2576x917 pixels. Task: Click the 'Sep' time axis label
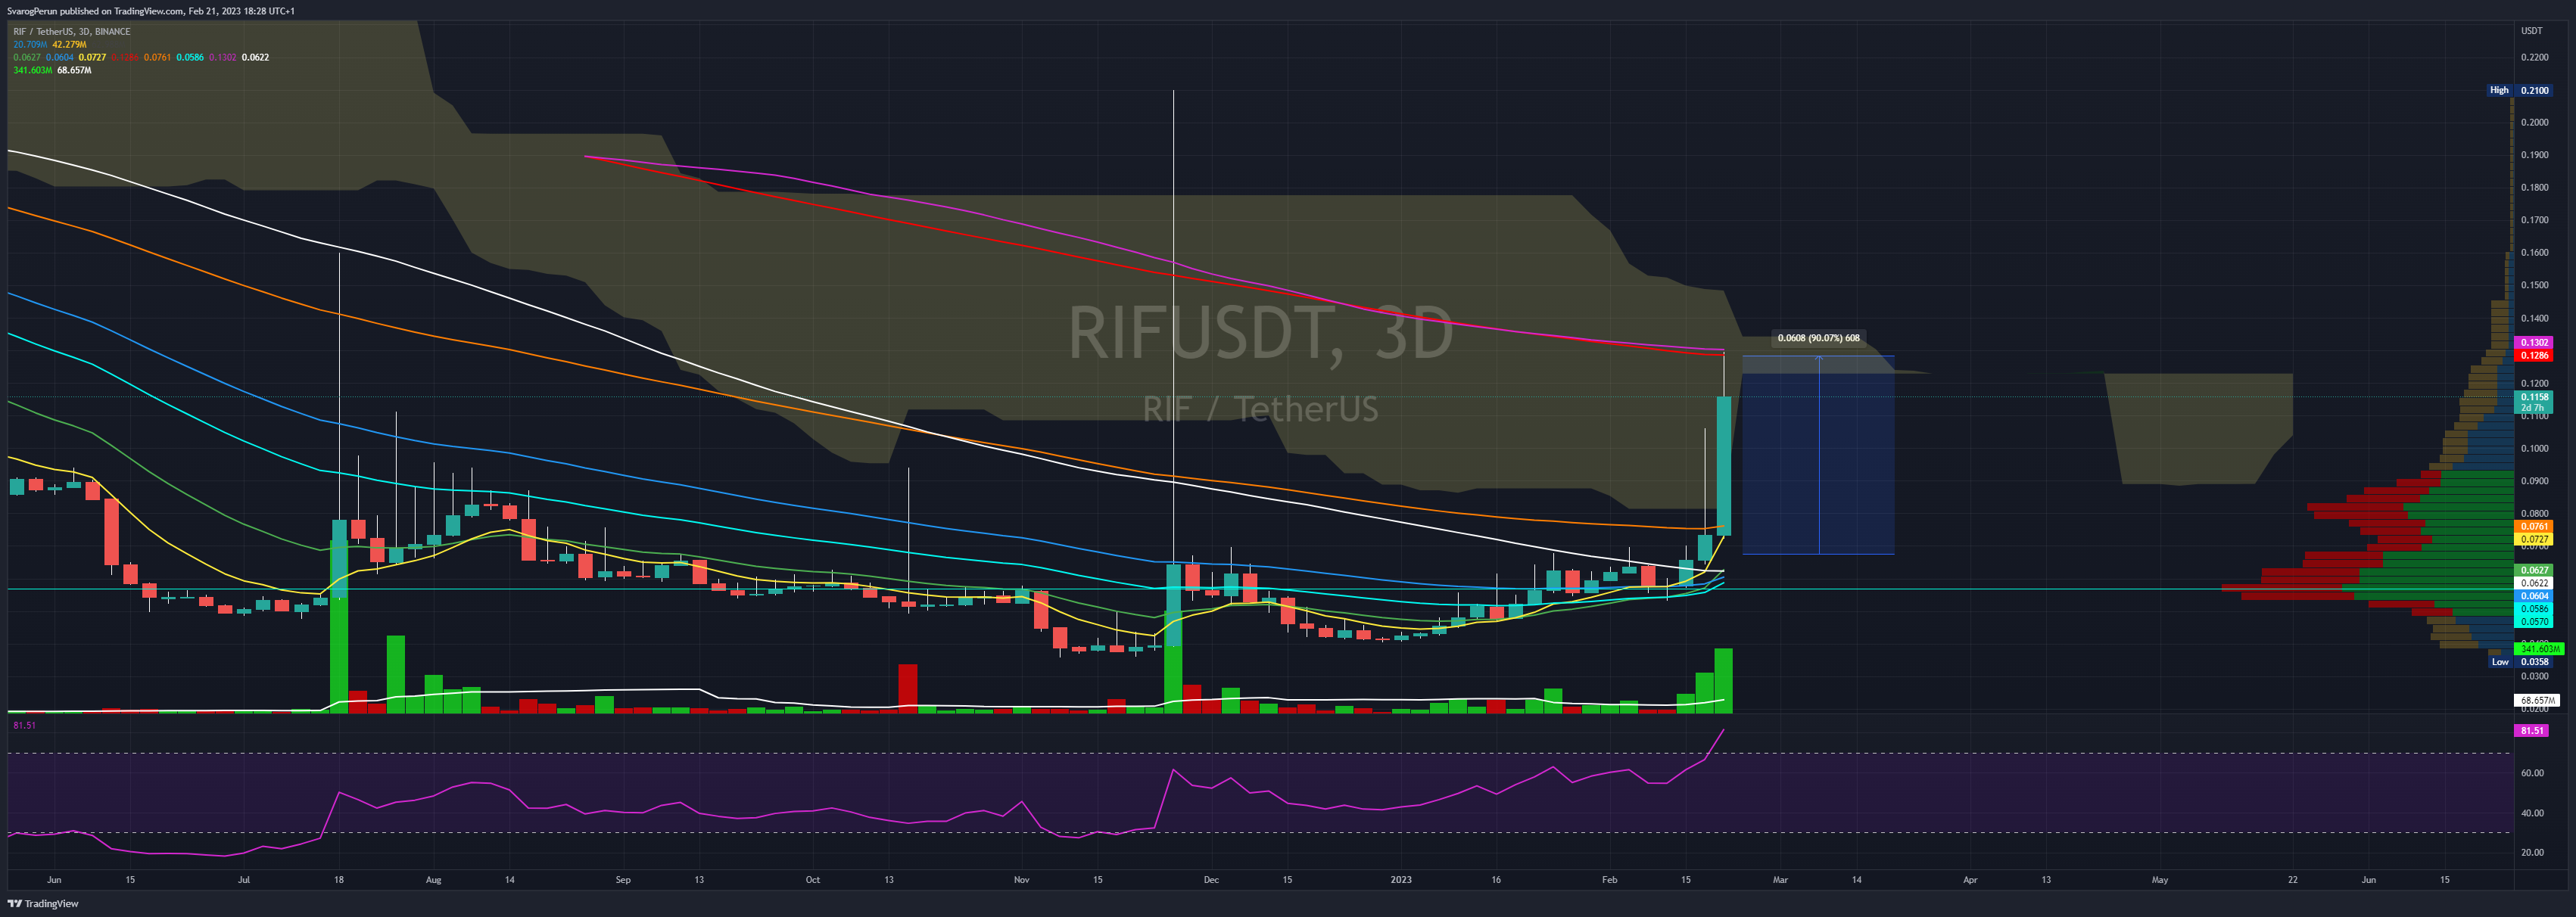(623, 881)
